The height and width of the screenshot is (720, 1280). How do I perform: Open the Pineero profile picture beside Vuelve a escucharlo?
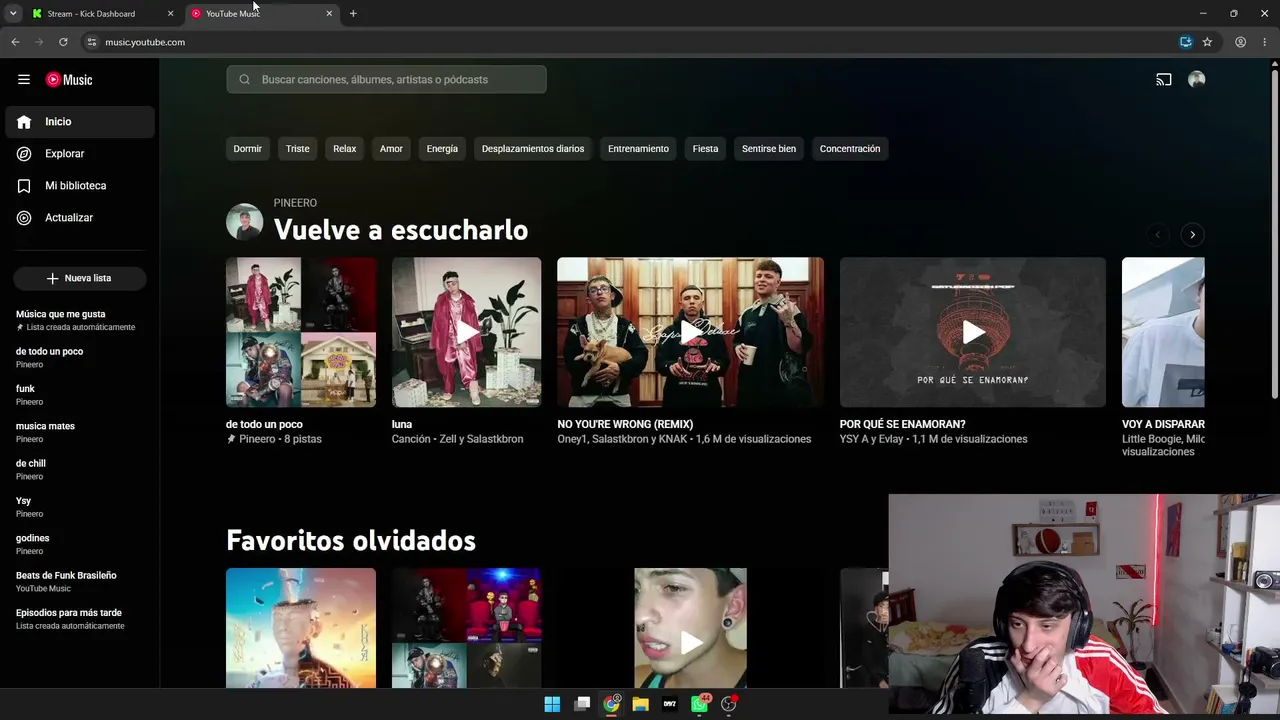[245, 222]
